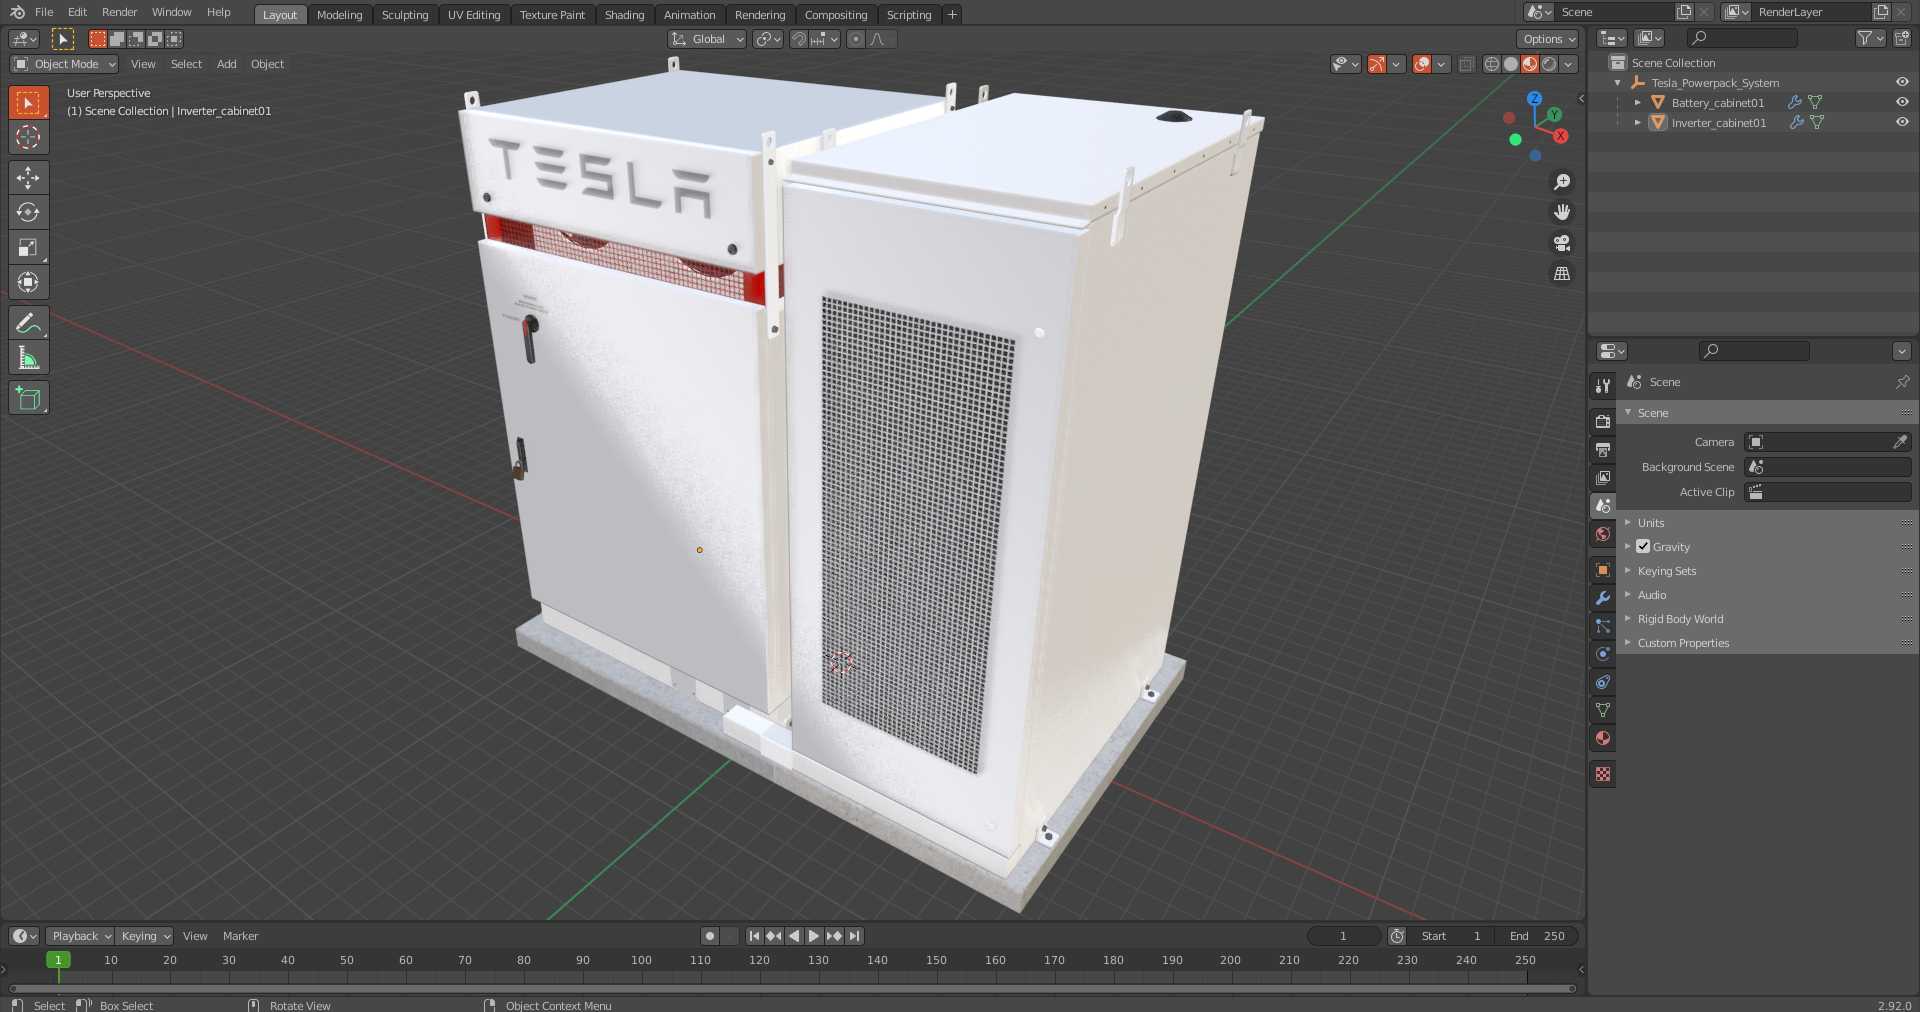
Task: Switch orthographic/perspective view grid icon
Action: point(1561,273)
